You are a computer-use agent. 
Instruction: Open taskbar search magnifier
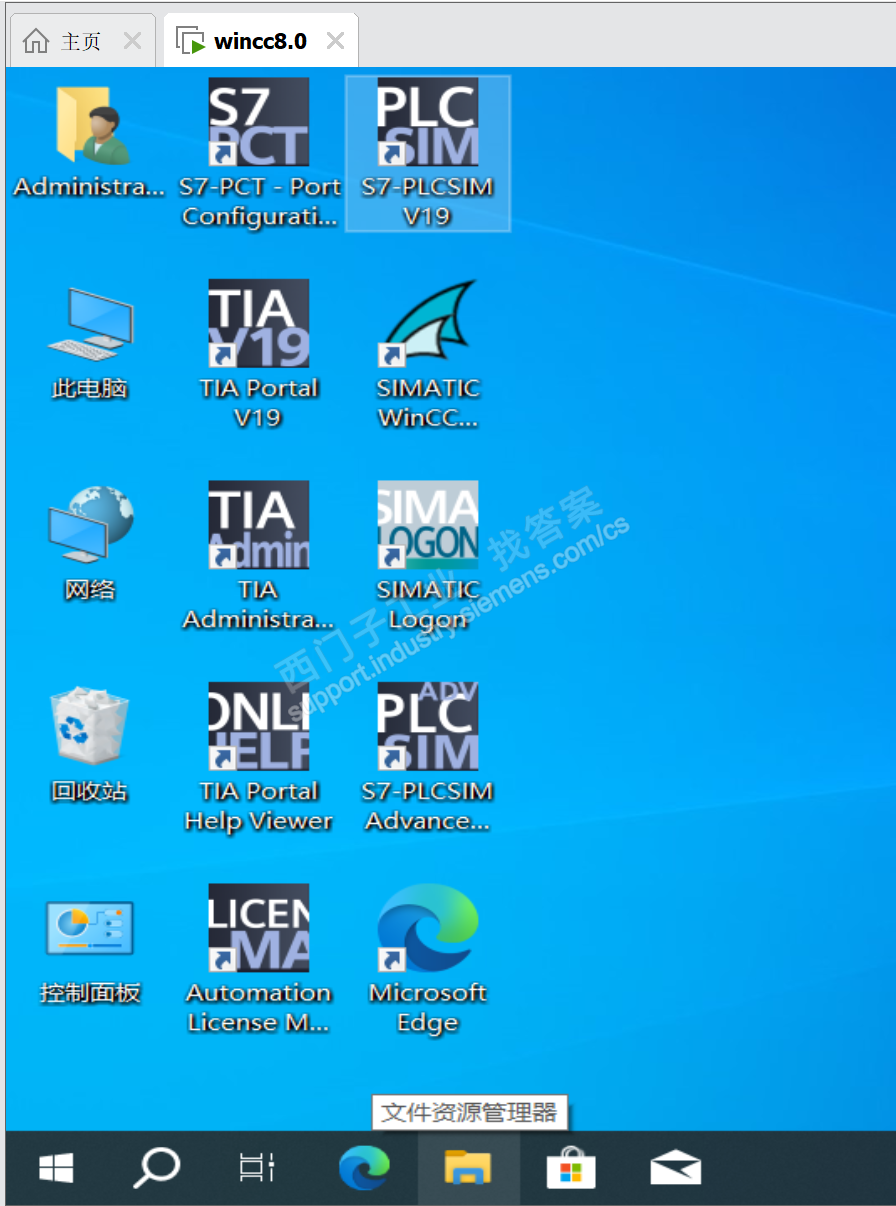coord(157,1167)
